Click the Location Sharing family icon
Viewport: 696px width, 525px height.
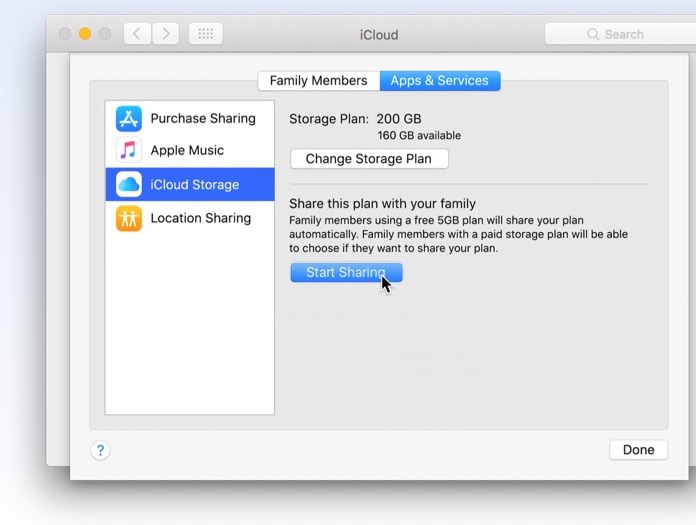coord(129,218)
